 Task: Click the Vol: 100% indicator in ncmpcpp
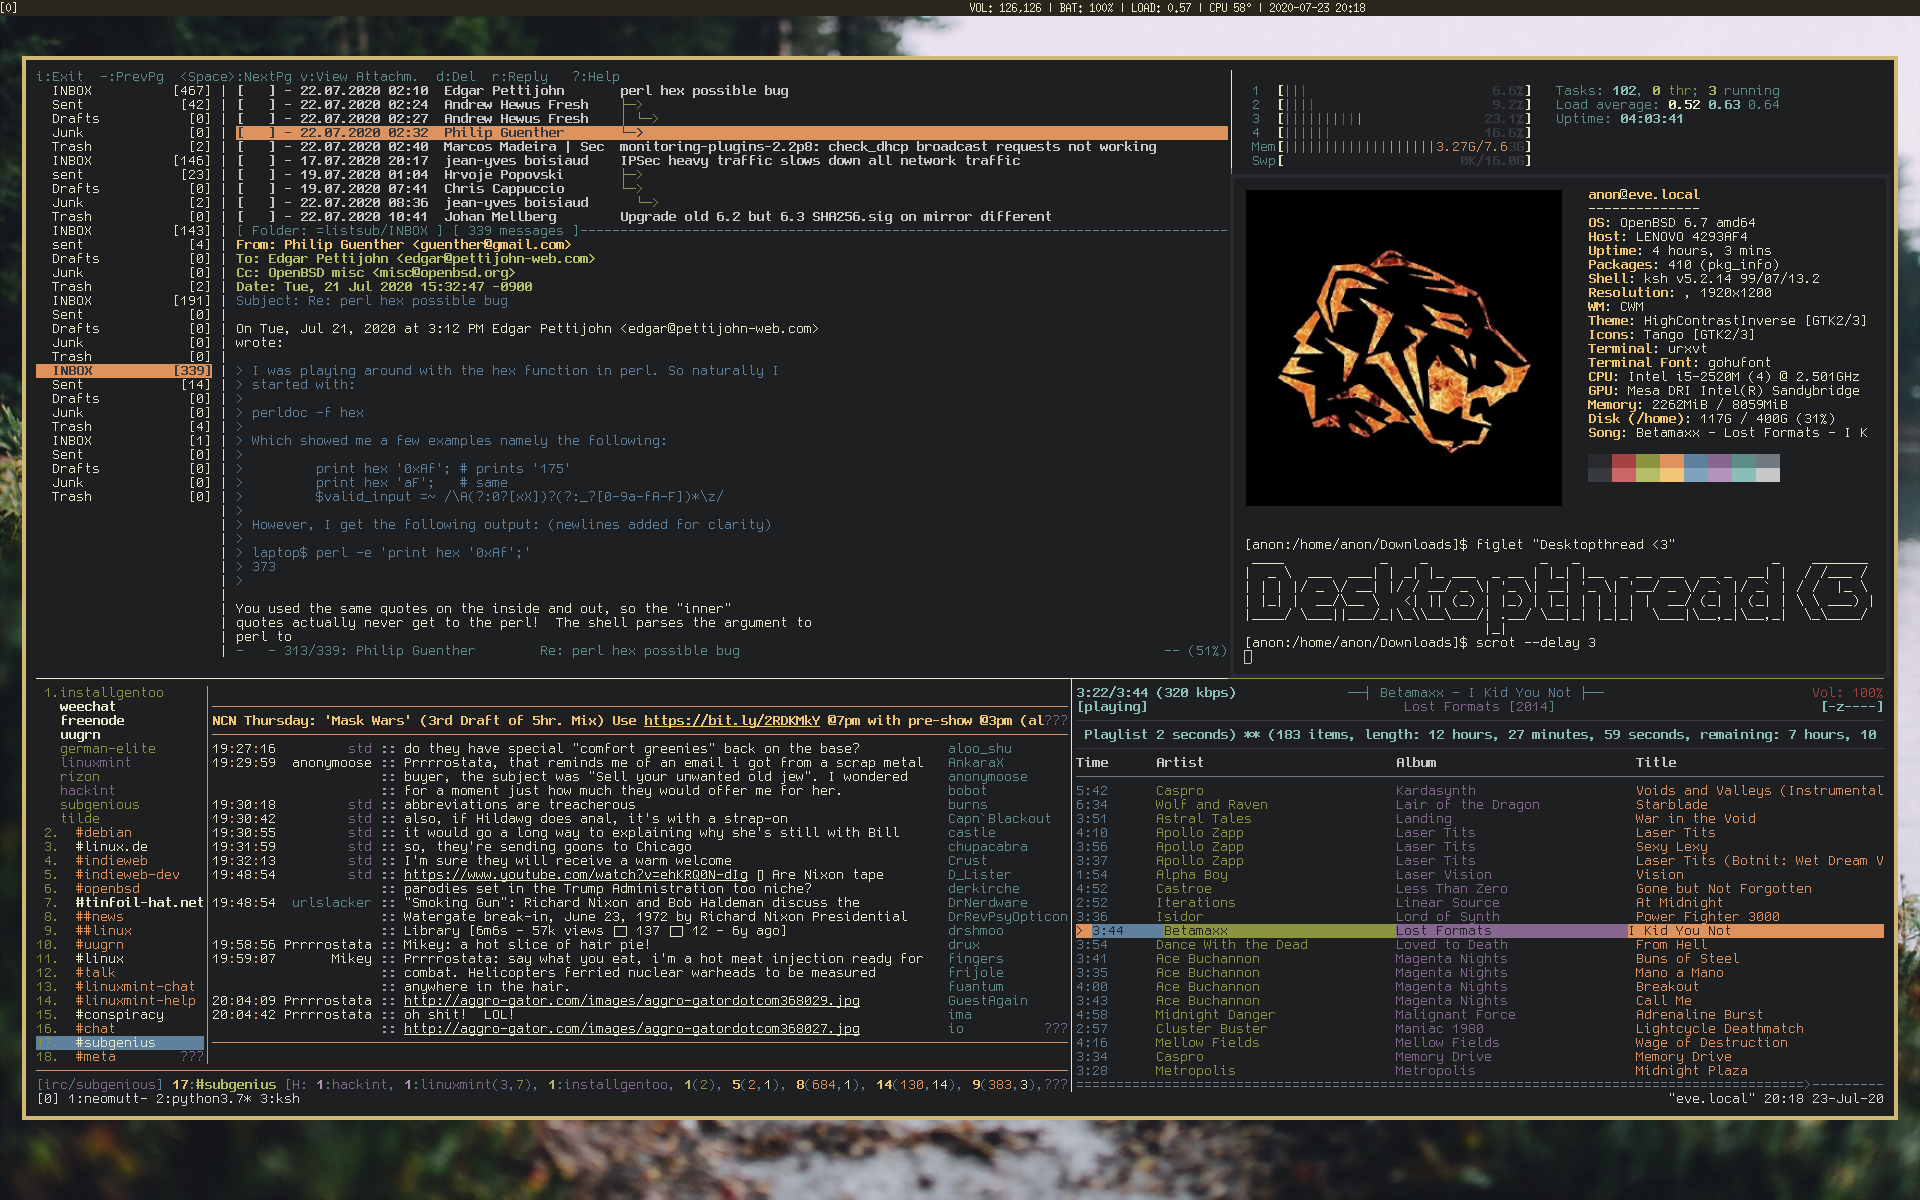pyautogui.click(x=1848, y=692)
